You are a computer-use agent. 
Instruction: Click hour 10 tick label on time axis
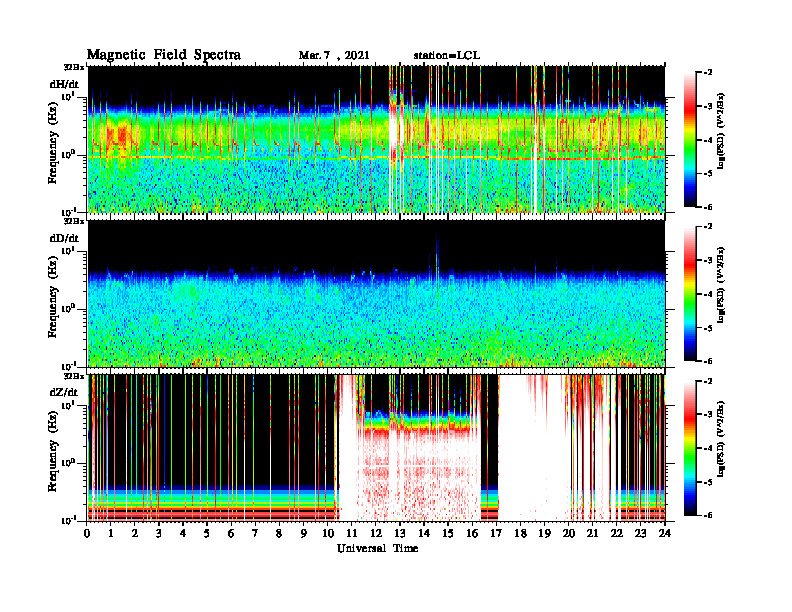(x=327, y=533)
